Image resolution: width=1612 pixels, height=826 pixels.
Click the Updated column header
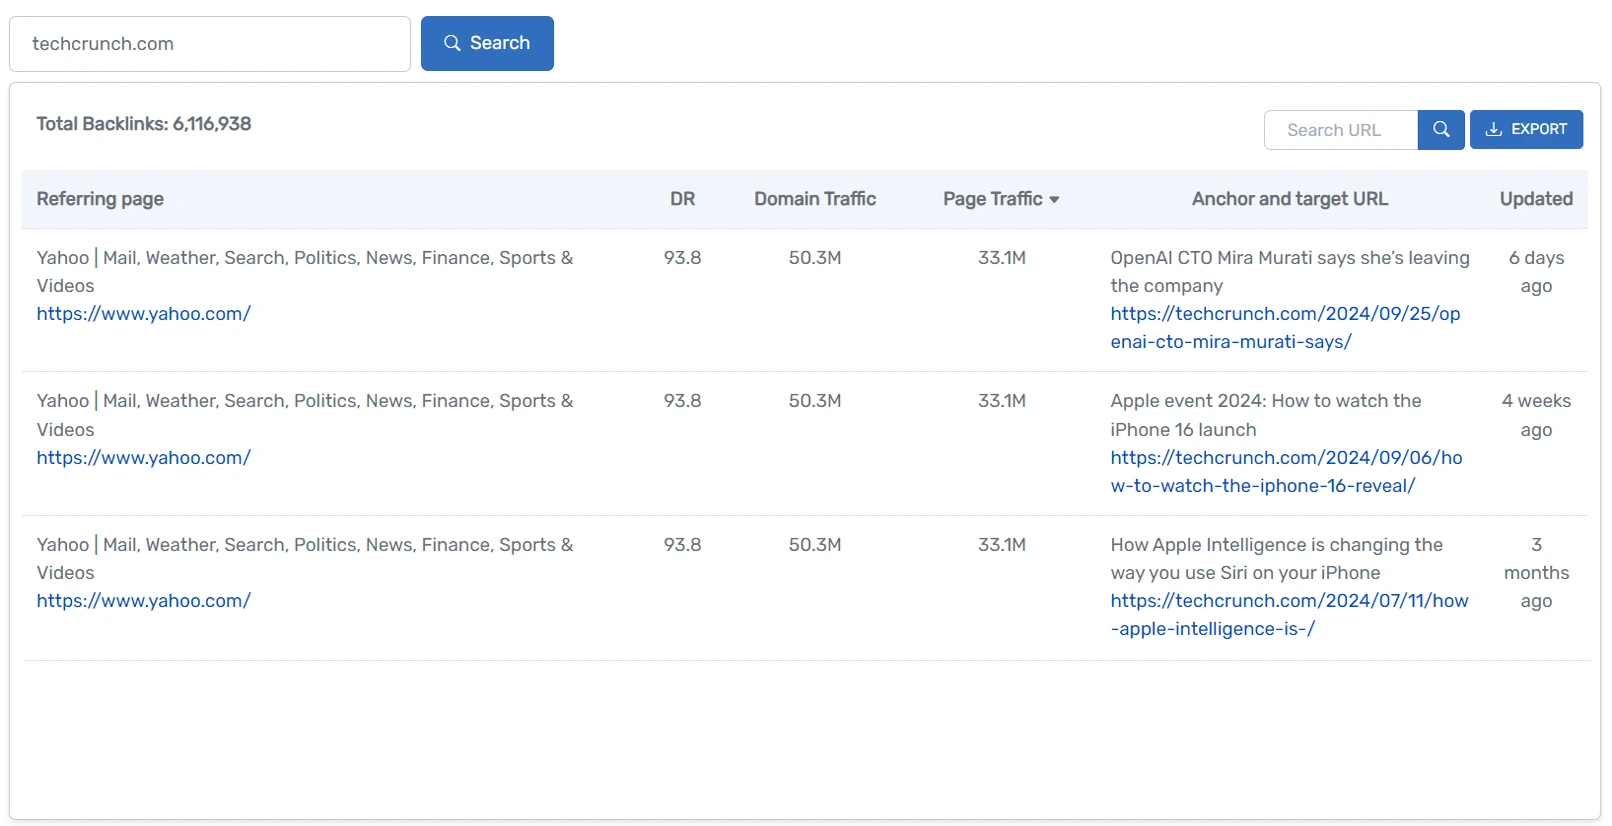coord(1536,199)
